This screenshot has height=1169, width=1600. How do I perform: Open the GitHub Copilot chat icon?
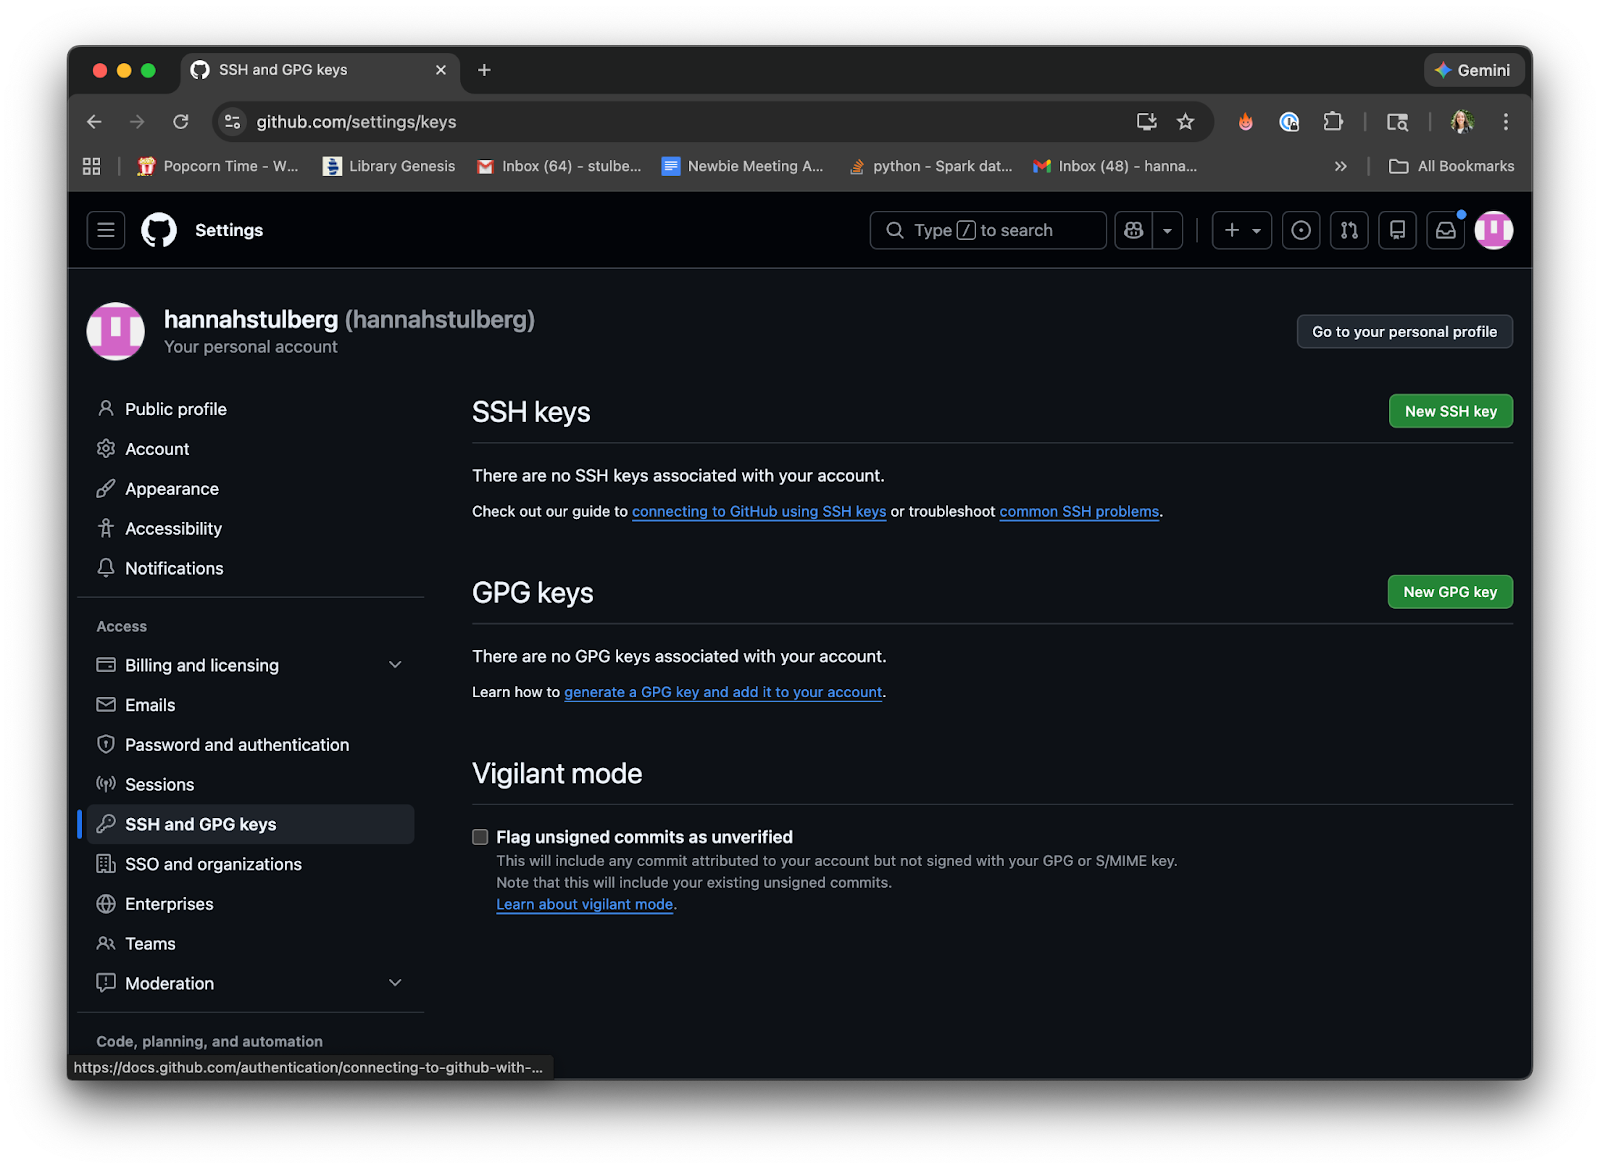point(1132,230)
